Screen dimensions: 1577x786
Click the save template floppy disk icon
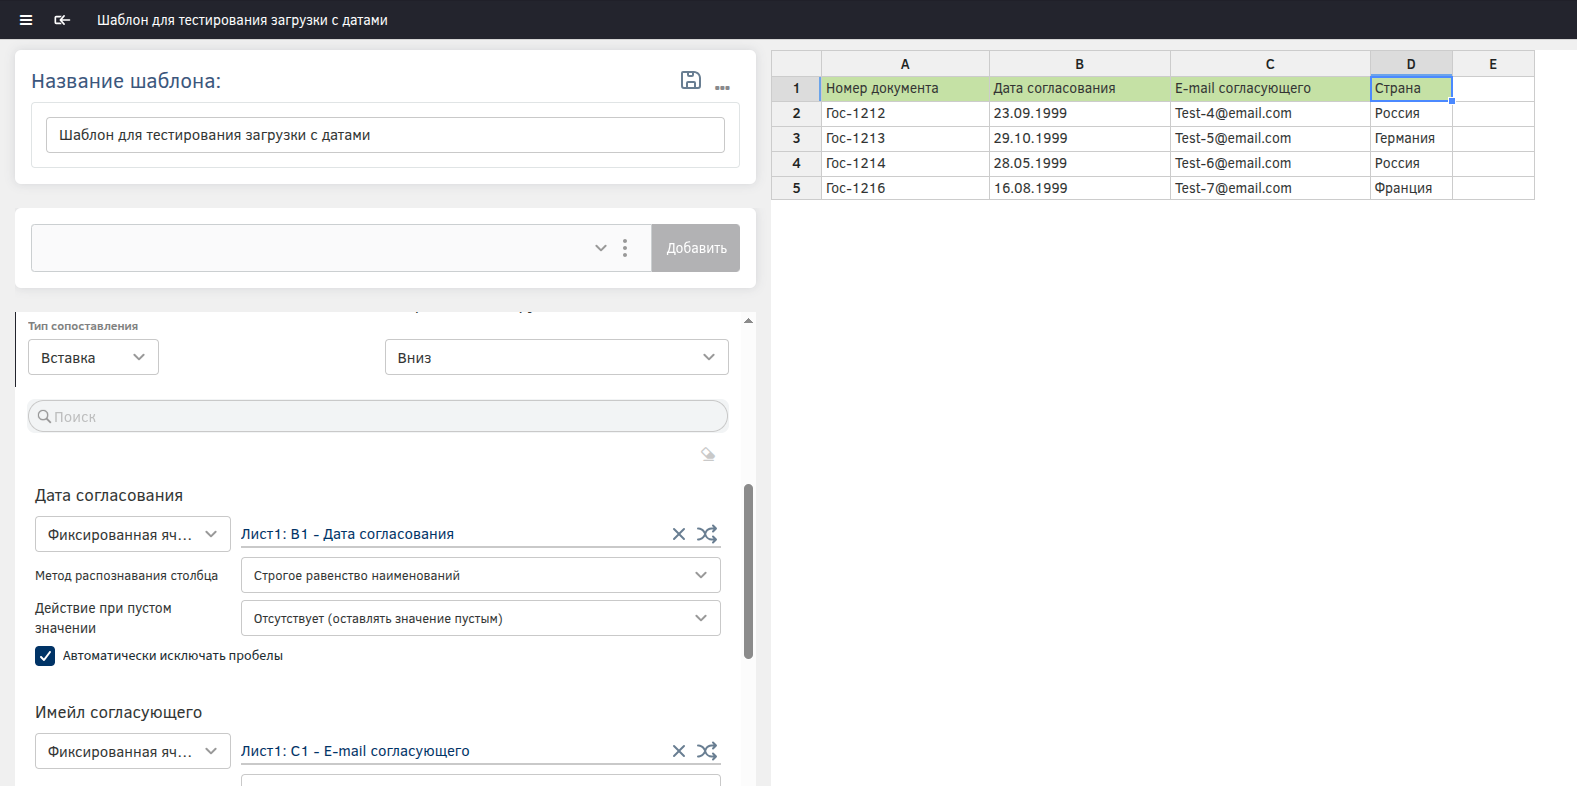click(690, 80)
